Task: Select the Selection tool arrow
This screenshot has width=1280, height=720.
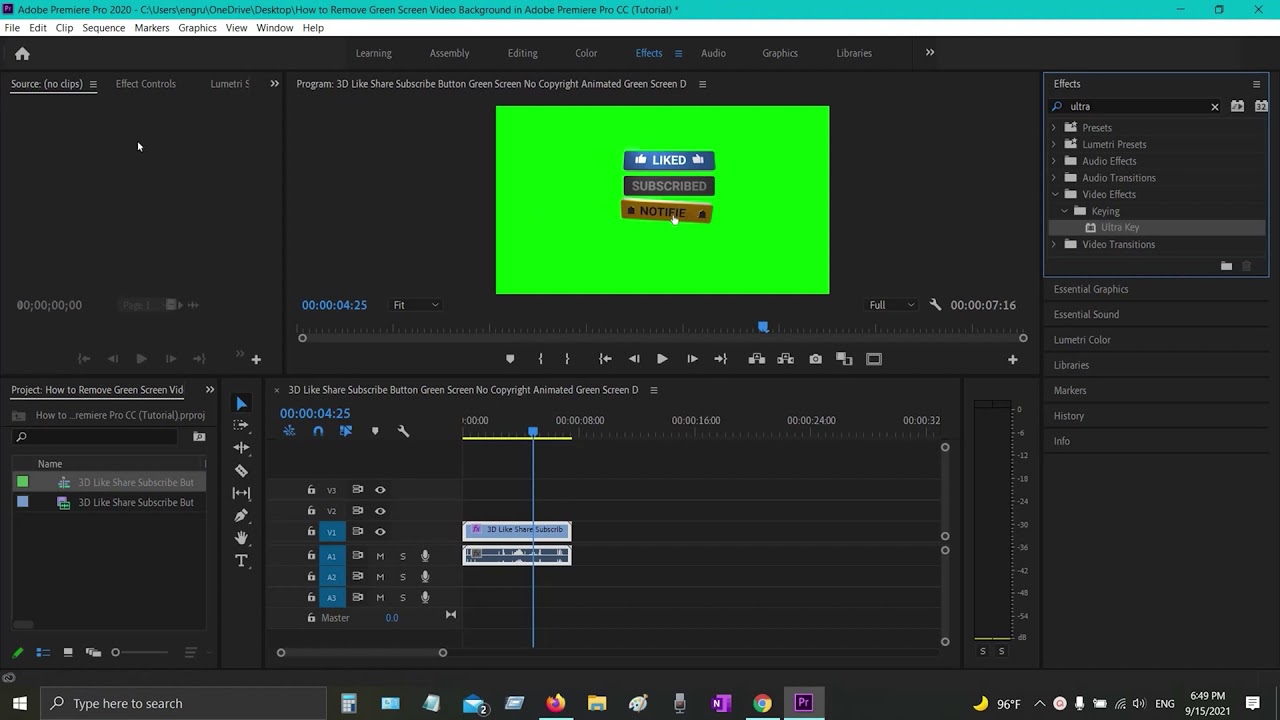Action: pos(241,404)
